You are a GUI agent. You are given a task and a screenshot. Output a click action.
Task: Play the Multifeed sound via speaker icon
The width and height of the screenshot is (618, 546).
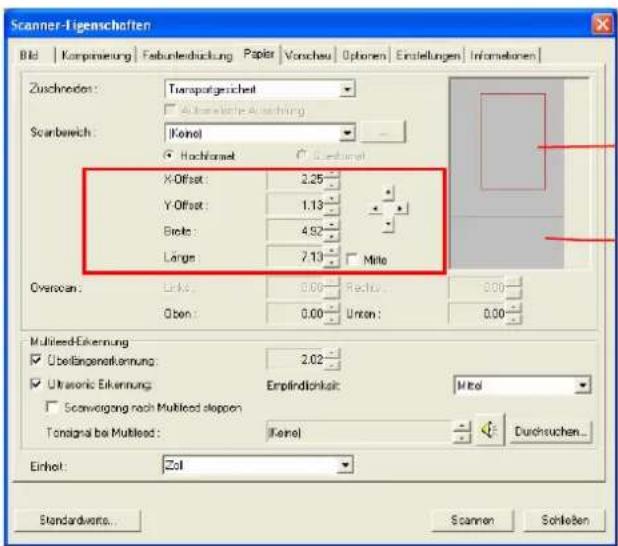click(490, 430)
